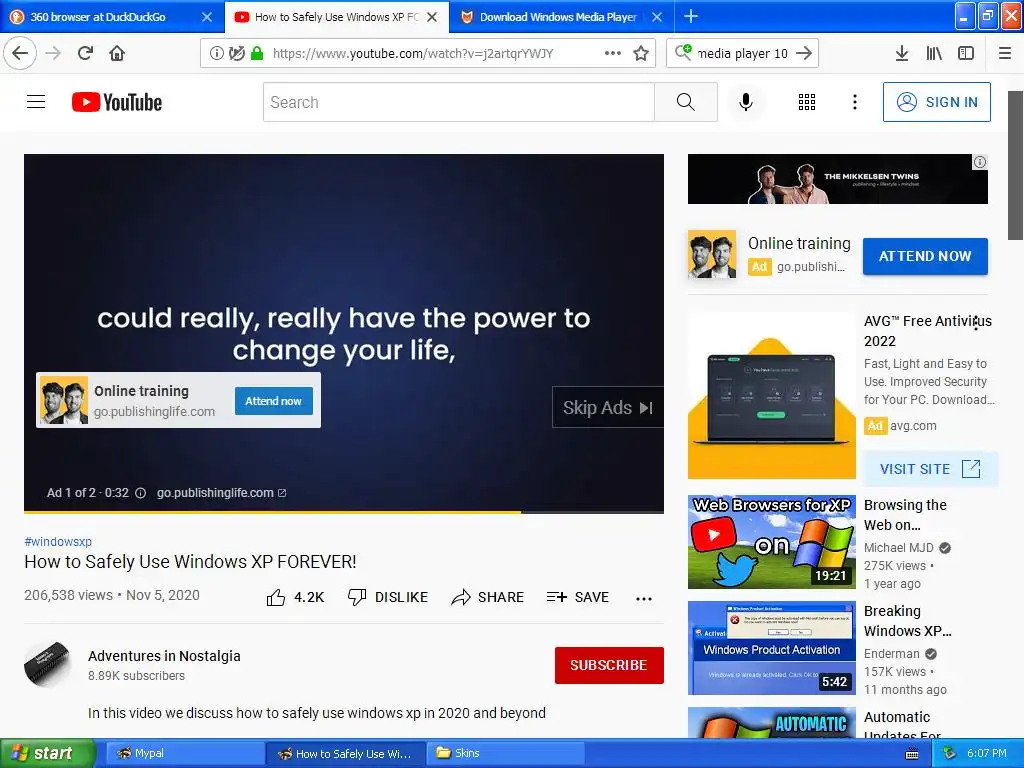
Task: Open the browser home page
Action: 117,53
